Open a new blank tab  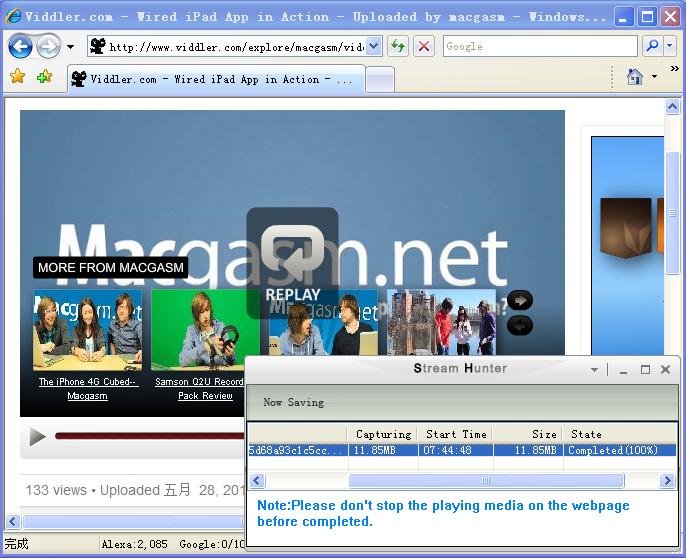379,80
